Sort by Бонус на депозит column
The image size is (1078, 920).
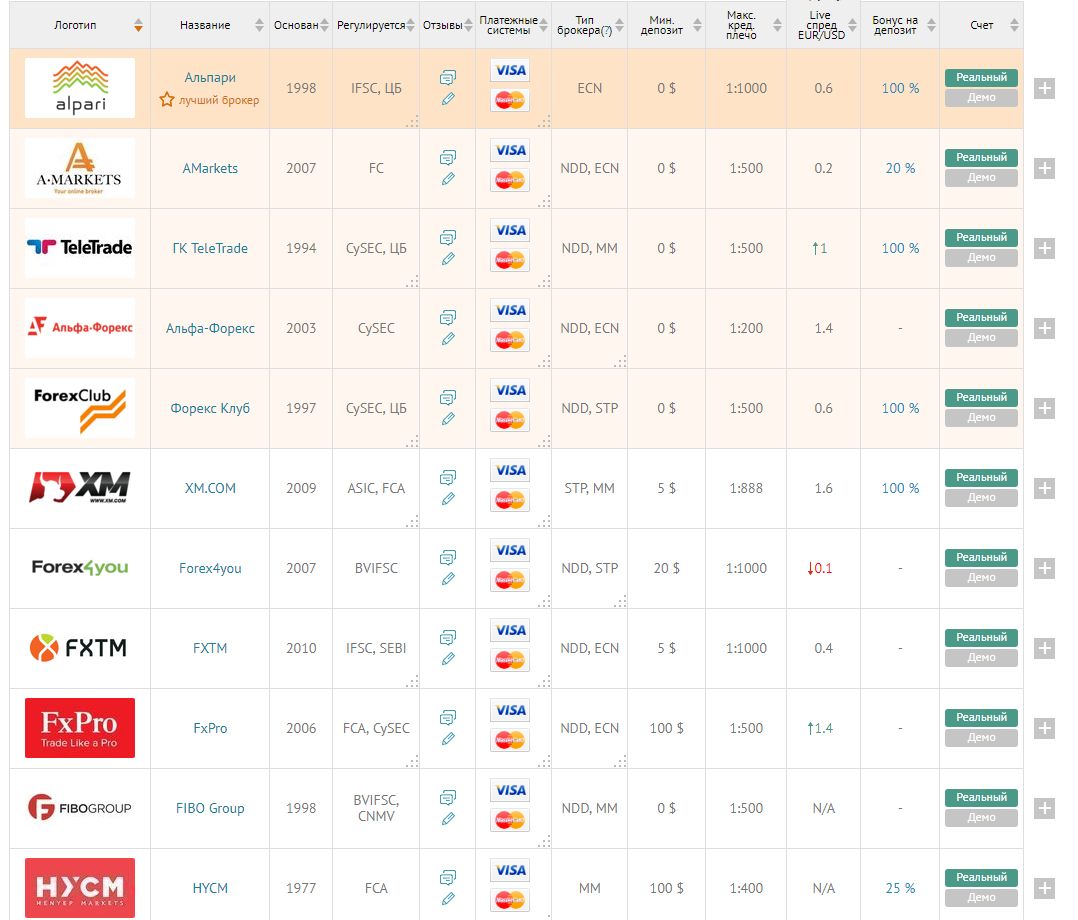929,25
